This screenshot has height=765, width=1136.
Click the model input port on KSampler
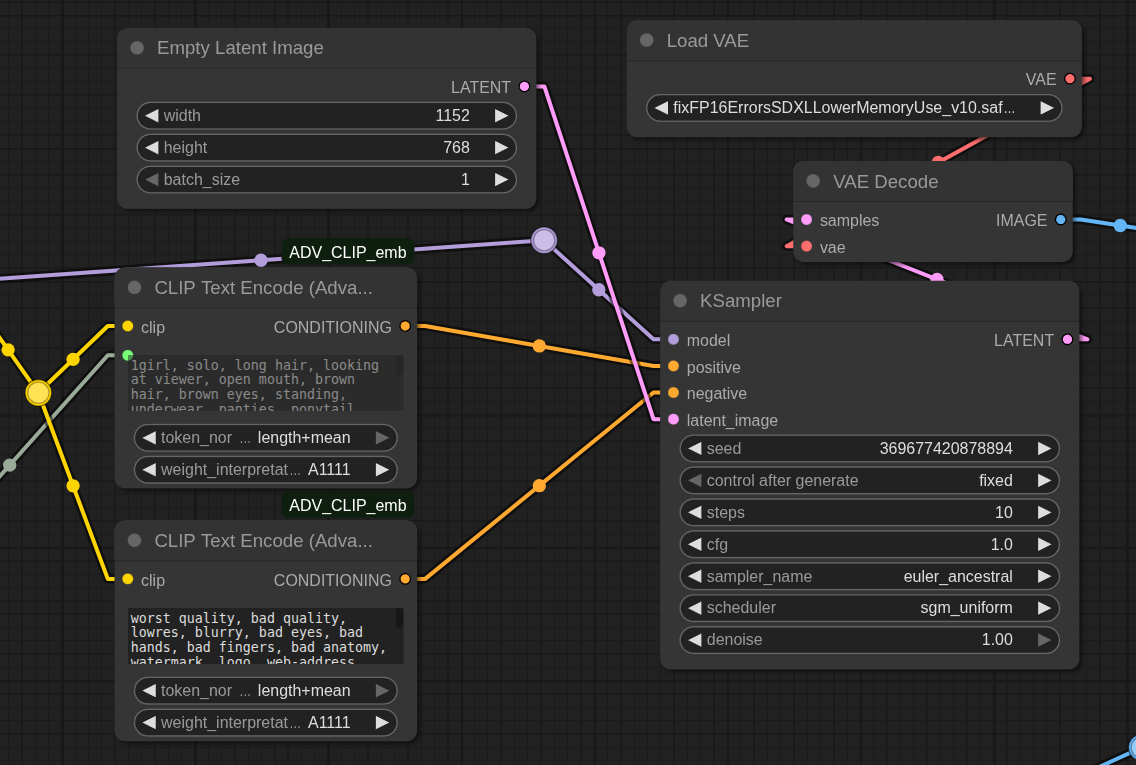673,340
